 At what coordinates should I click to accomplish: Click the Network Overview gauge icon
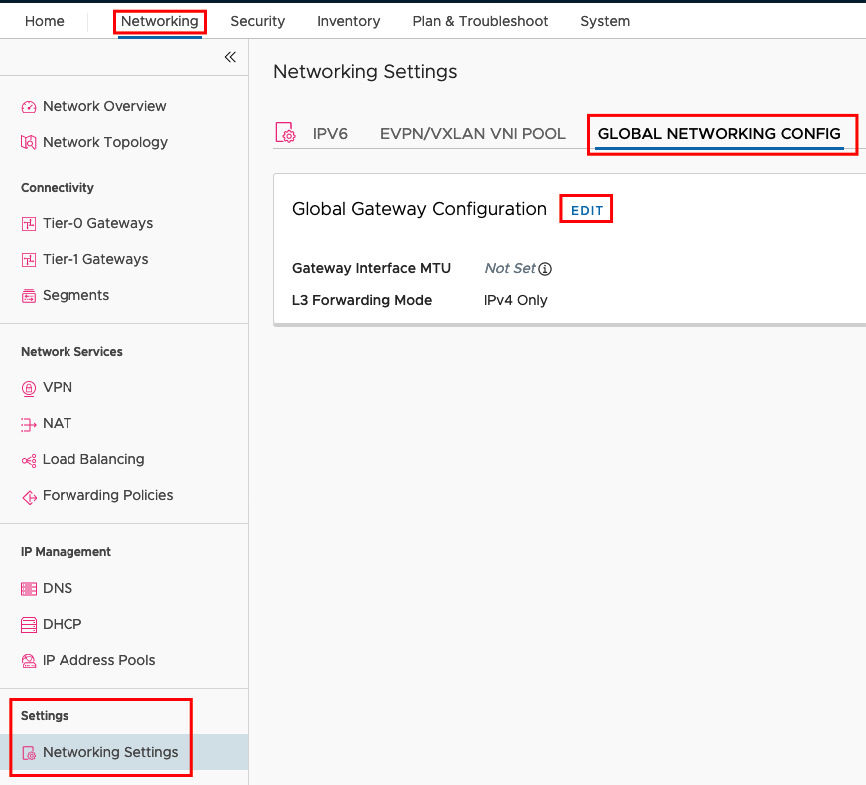(29, 107)
